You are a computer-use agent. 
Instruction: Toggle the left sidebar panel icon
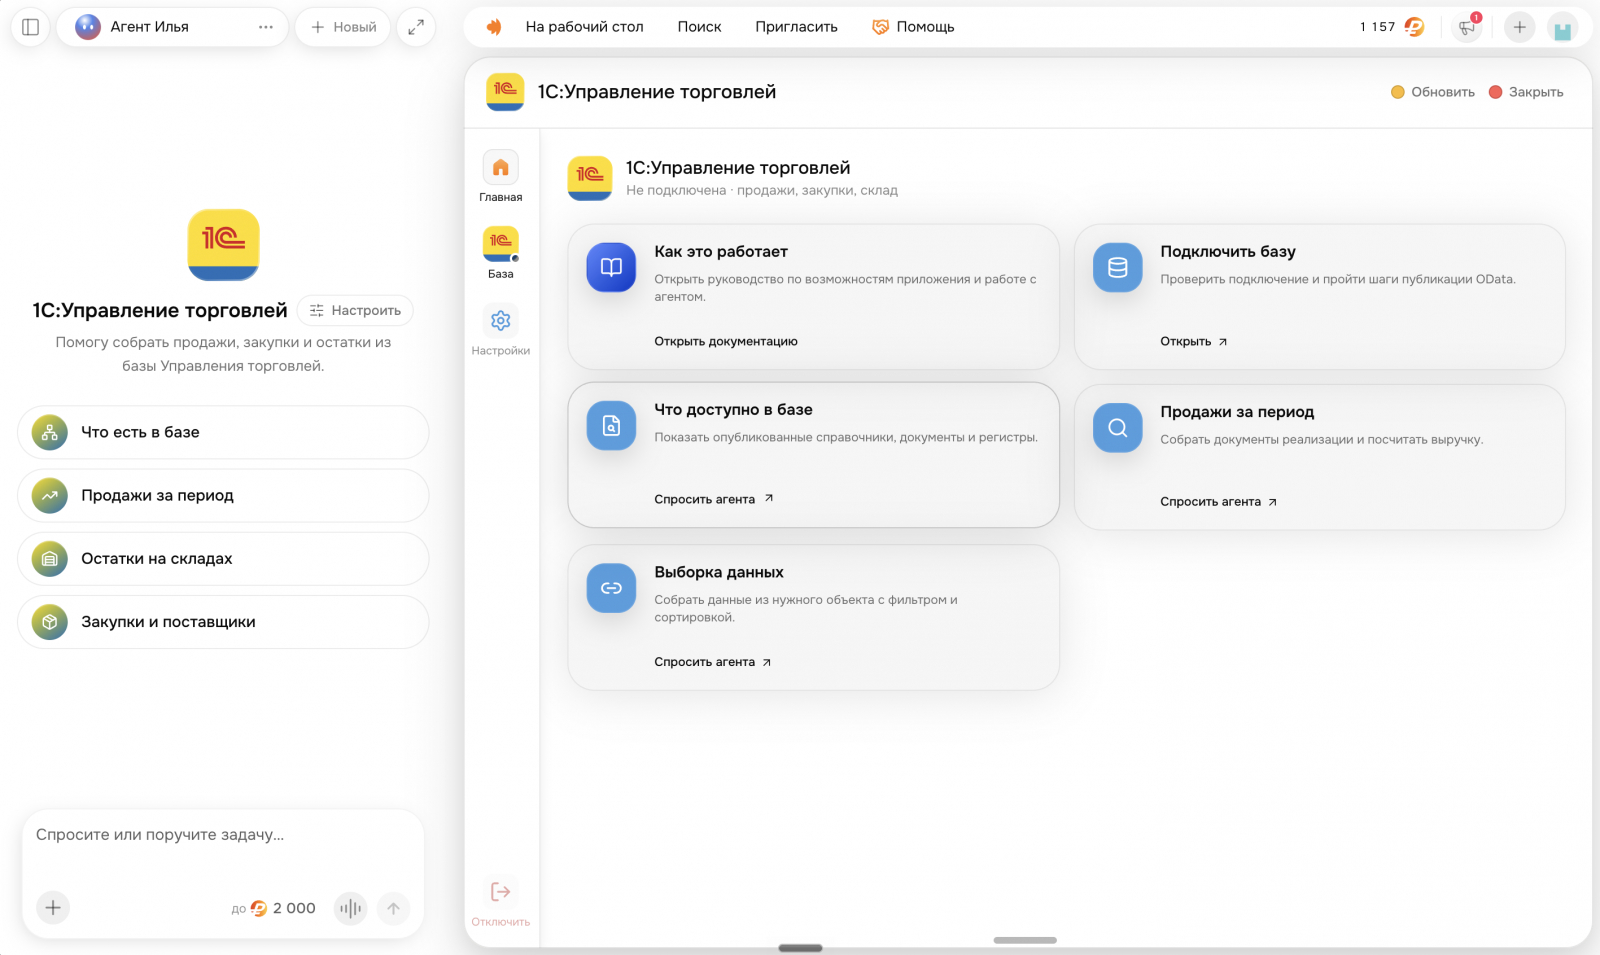pos(30,27)
